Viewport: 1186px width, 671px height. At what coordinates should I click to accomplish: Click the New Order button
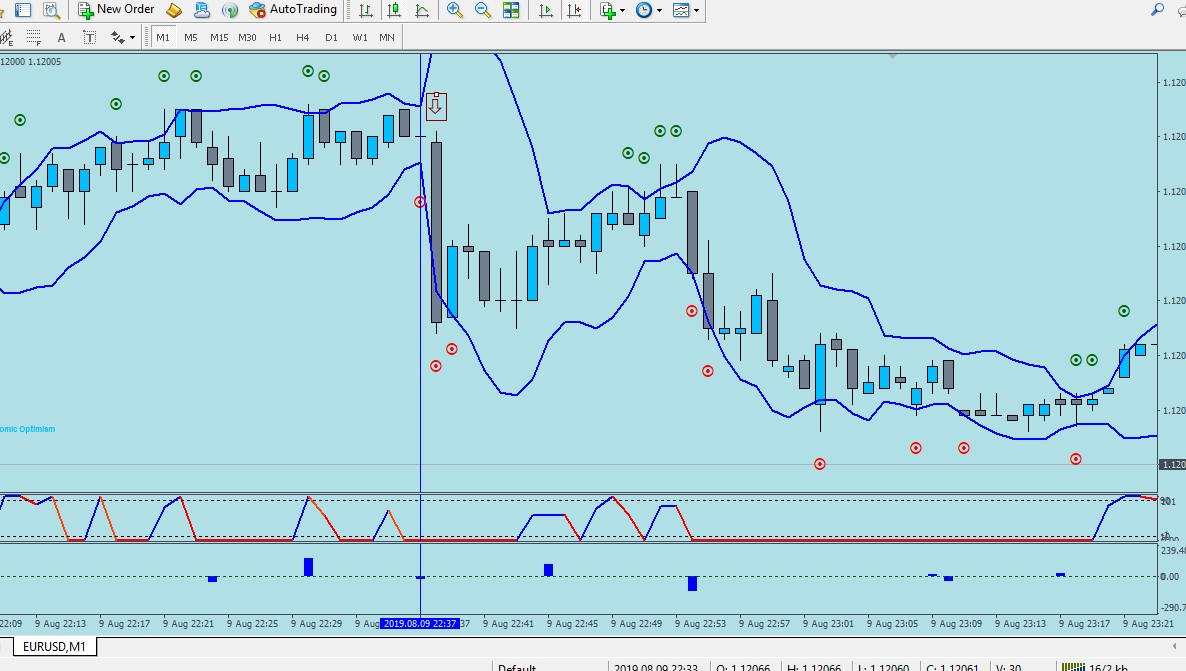(116, 9)
